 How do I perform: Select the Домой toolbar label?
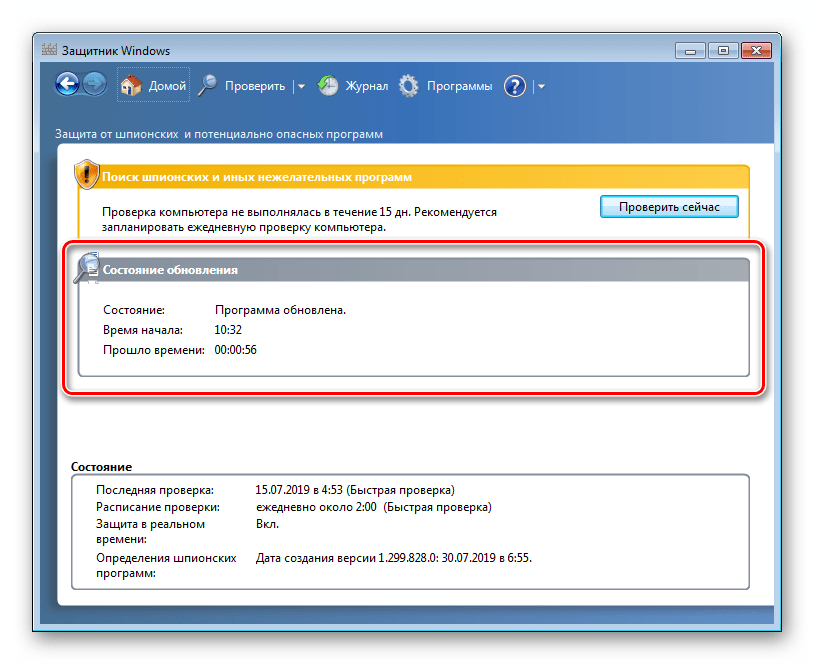click(167, 86)
